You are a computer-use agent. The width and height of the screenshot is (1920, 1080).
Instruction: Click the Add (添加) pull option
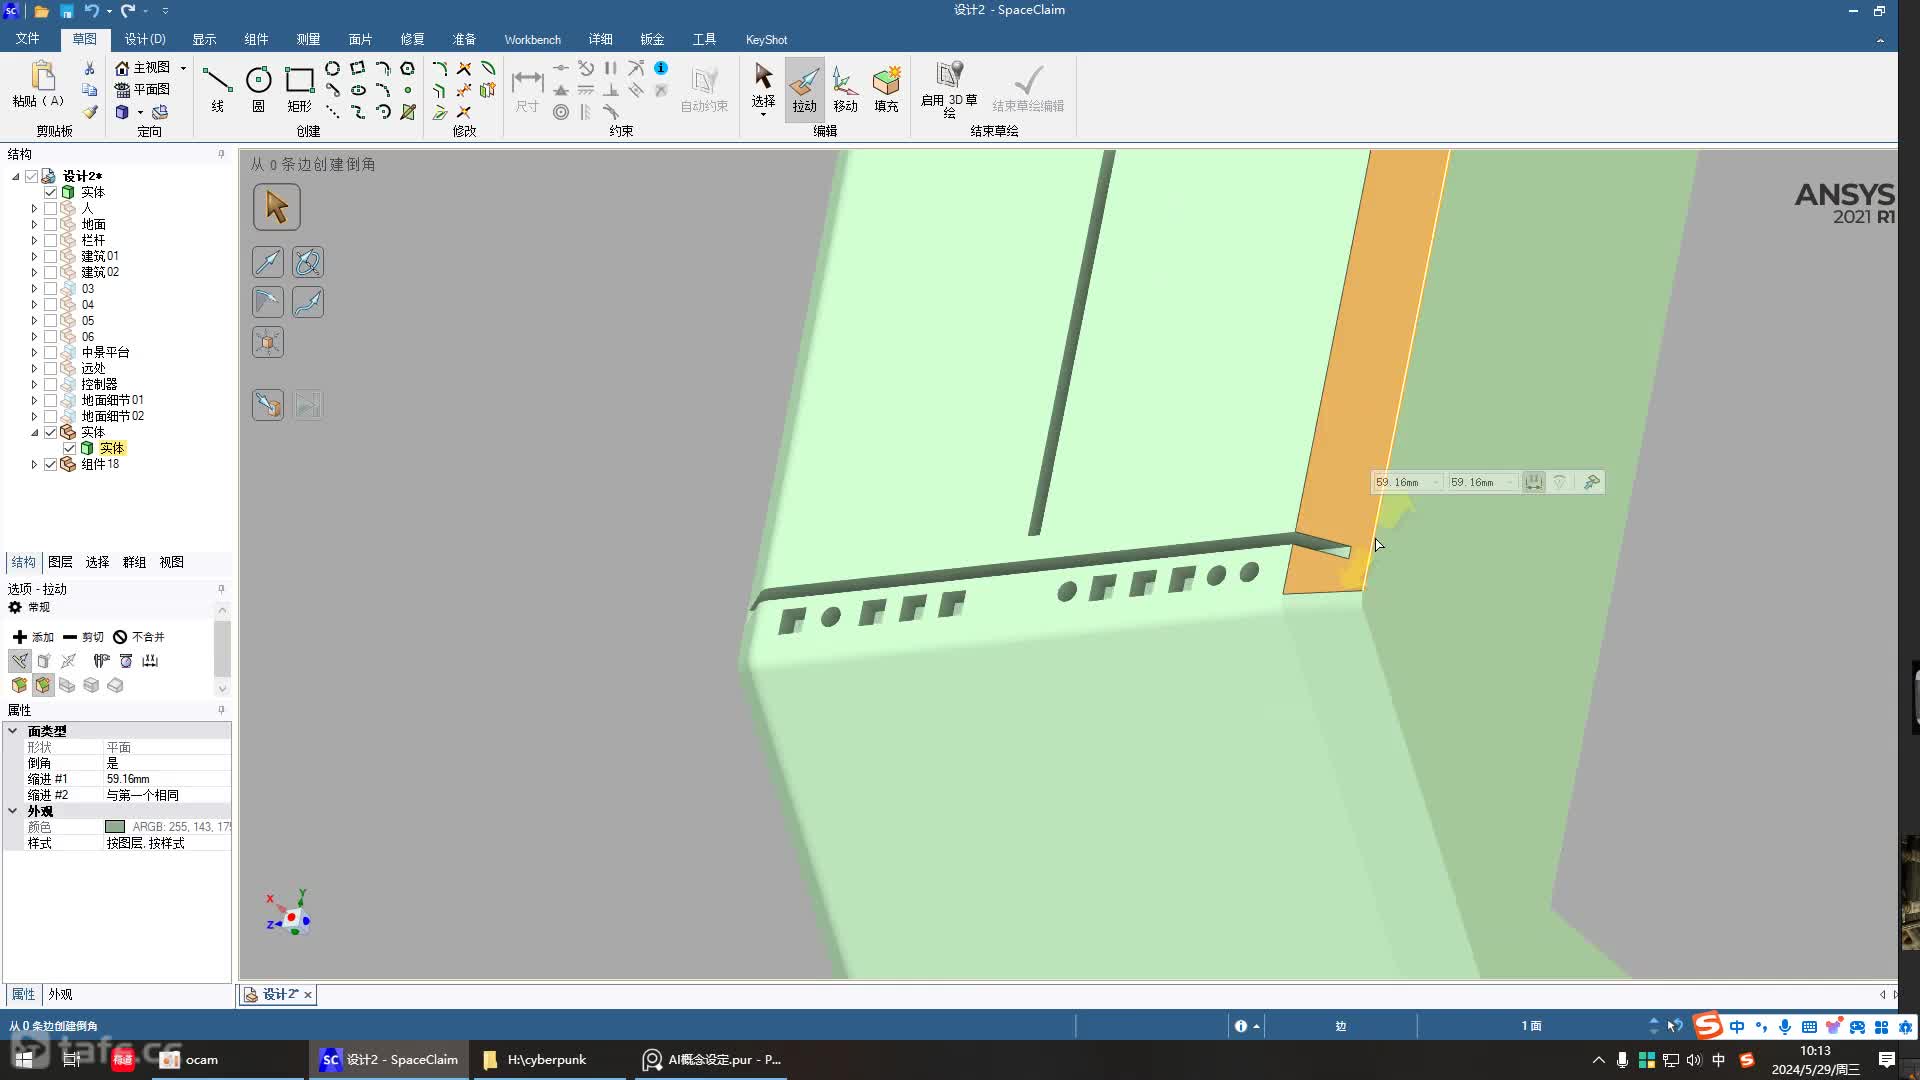click(33, 636)
